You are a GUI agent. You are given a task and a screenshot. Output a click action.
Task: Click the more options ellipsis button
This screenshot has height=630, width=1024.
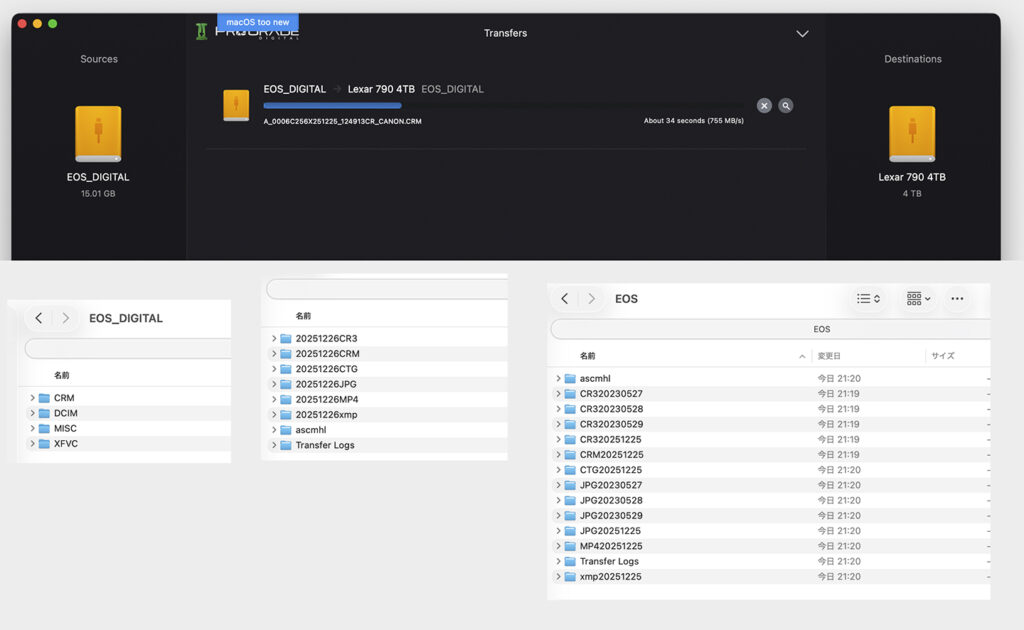tap(957, 298)
